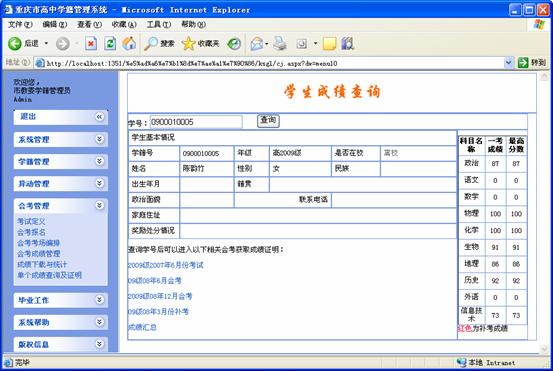The height and width of the screenshot is (371, 553).
Task: Open the Mail envelope icon
Action: 257,44
